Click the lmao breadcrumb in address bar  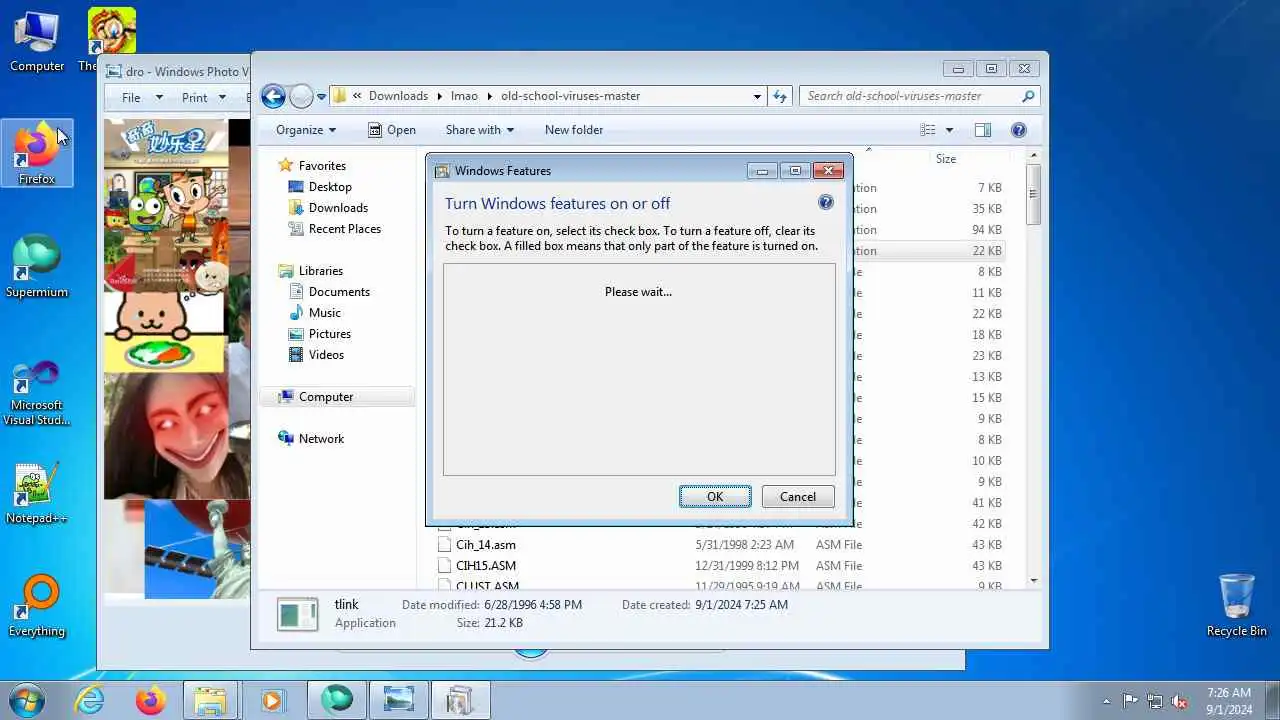click(x=464, y=96)
